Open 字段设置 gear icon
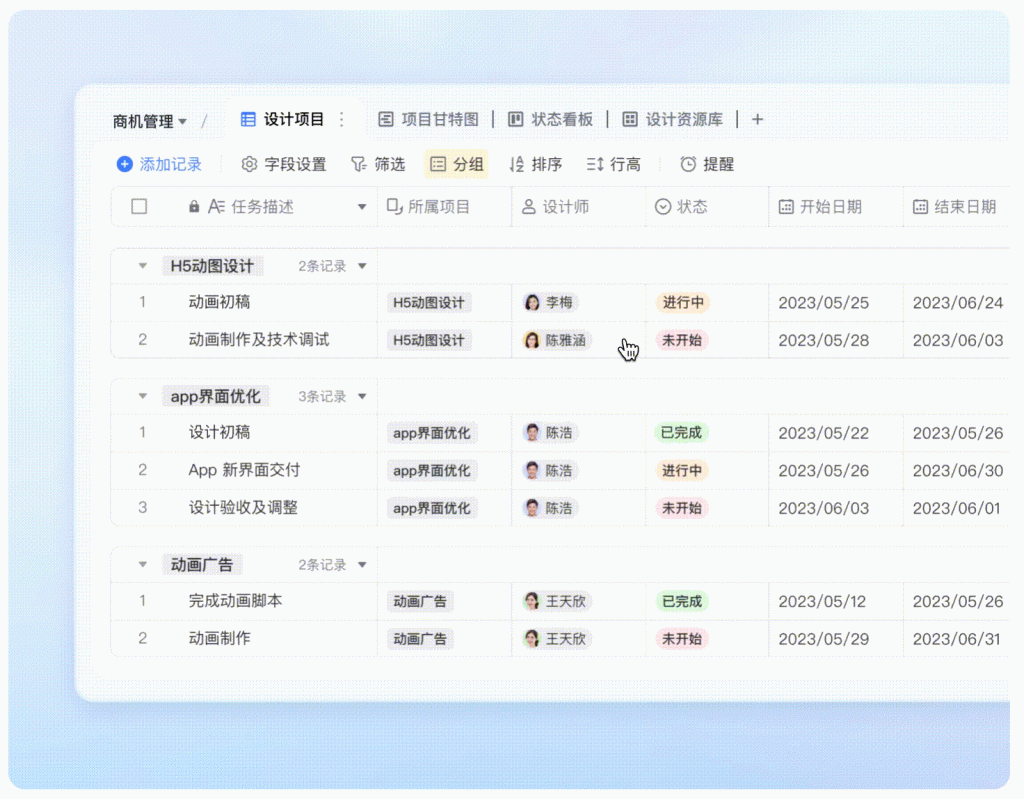1024x799 pixels. [x=250, y=164]
